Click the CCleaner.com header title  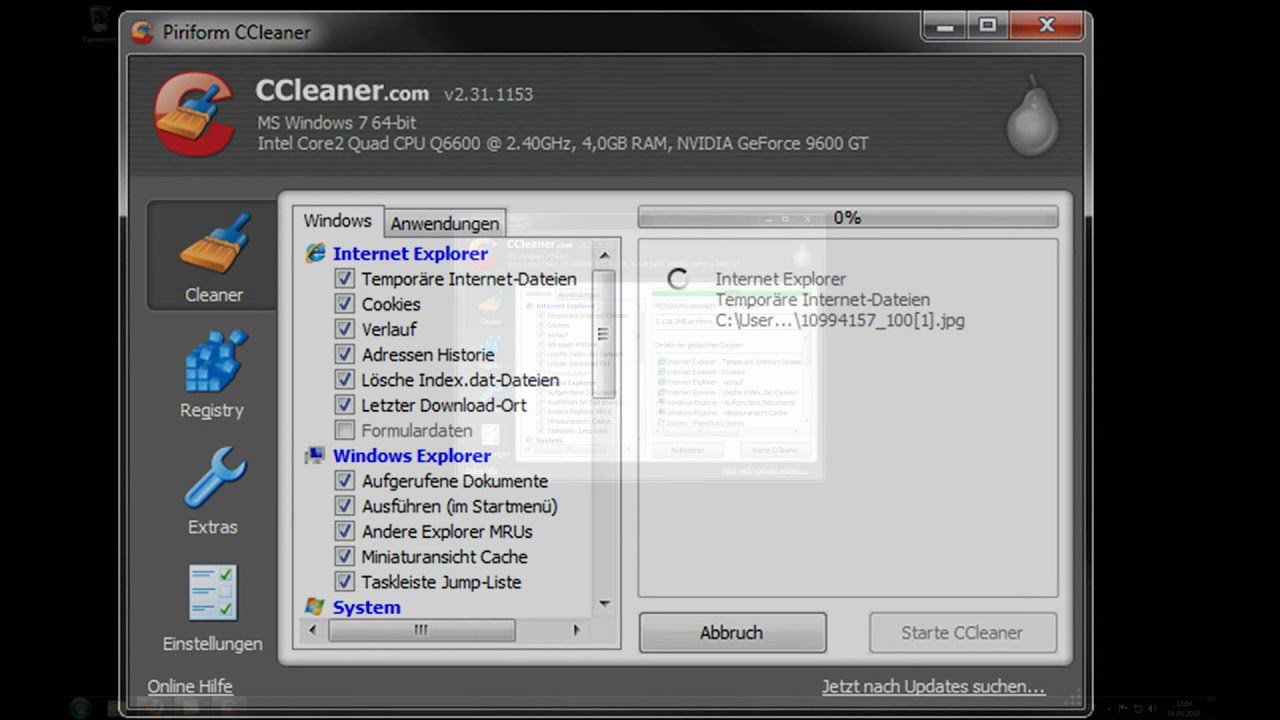(x=343, y=91)
